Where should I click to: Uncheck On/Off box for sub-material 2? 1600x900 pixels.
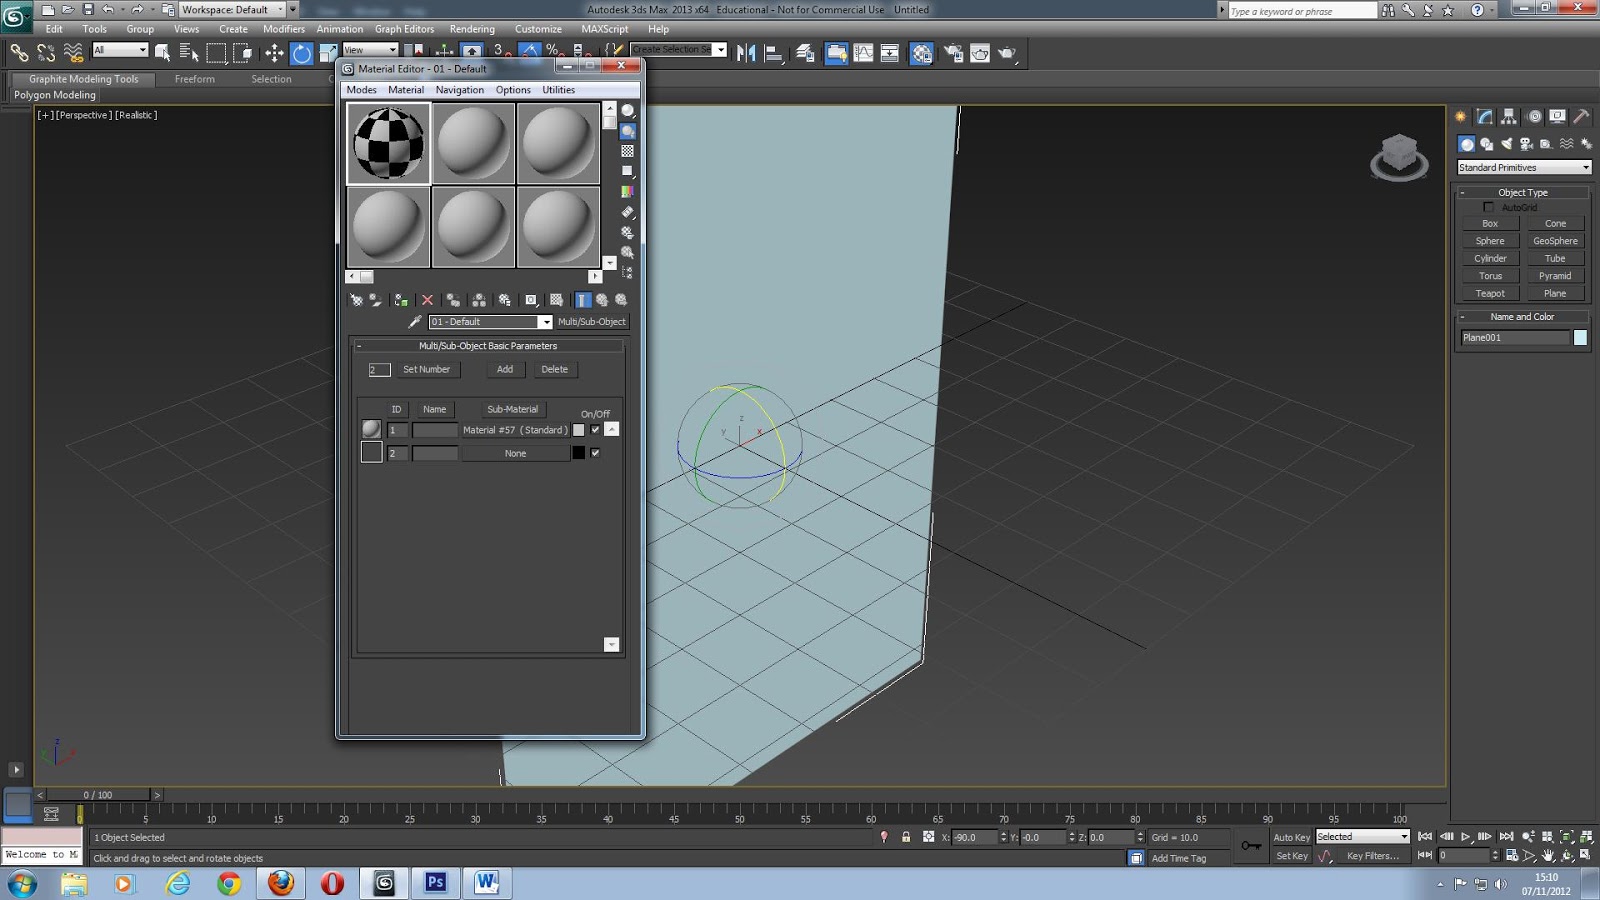tap(595, 452)
